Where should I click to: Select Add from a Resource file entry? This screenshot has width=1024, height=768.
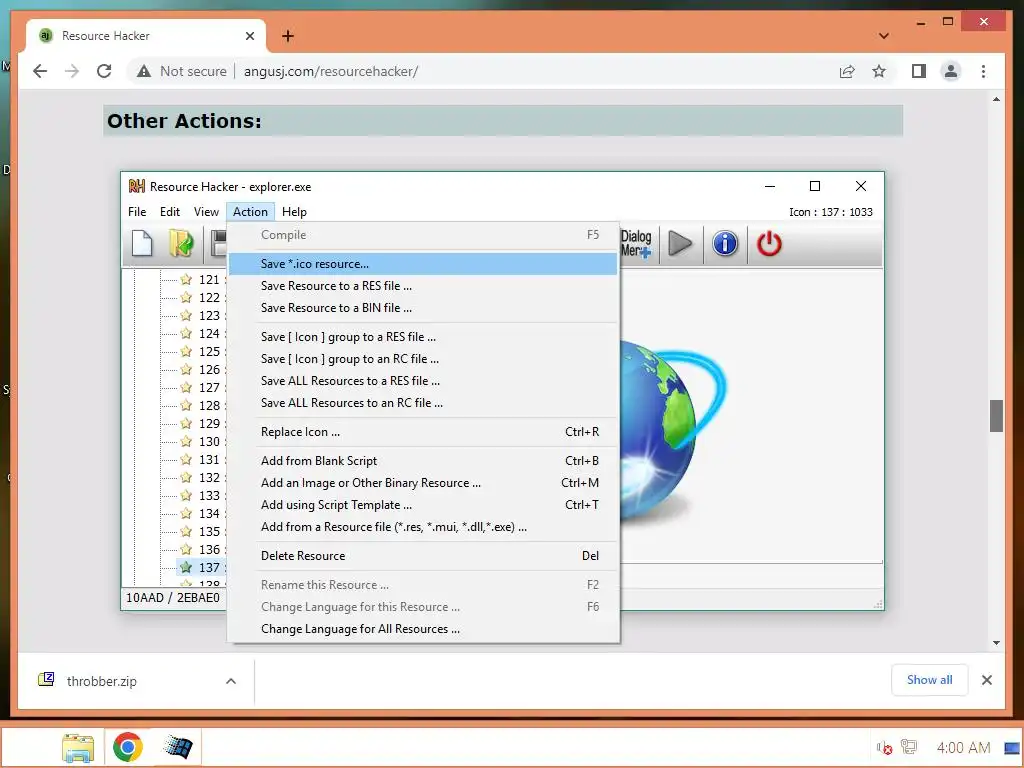click(423, 527)
